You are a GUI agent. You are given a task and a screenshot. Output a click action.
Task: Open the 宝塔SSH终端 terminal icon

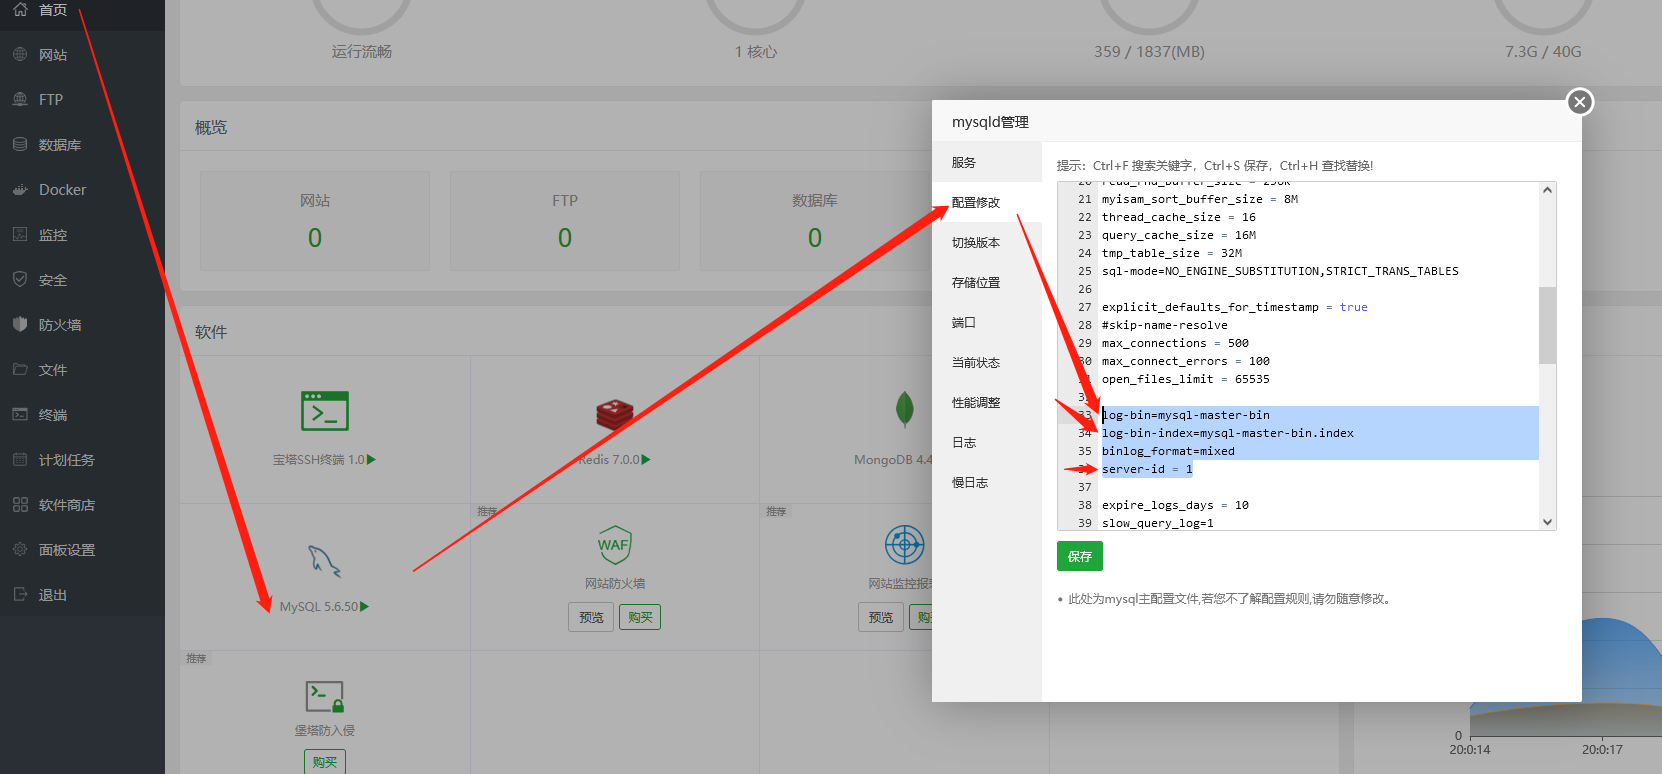[325, 411]
